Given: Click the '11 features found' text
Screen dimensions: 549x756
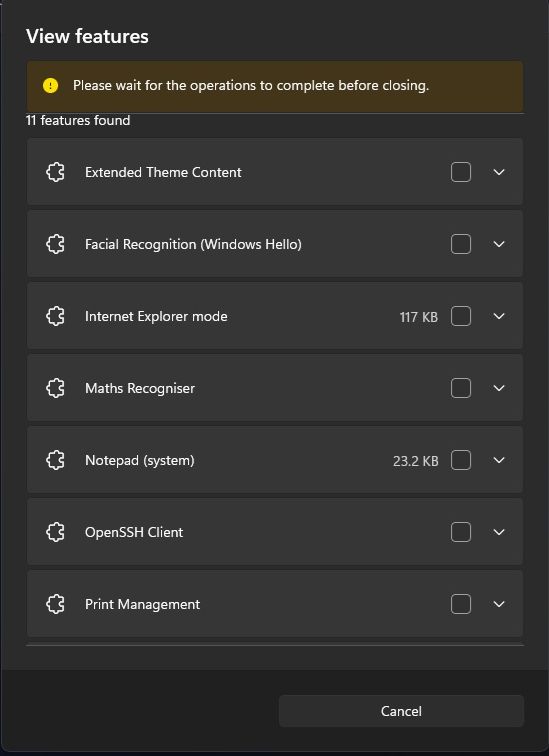Looking at the screenshot, I should coord(78,120).
